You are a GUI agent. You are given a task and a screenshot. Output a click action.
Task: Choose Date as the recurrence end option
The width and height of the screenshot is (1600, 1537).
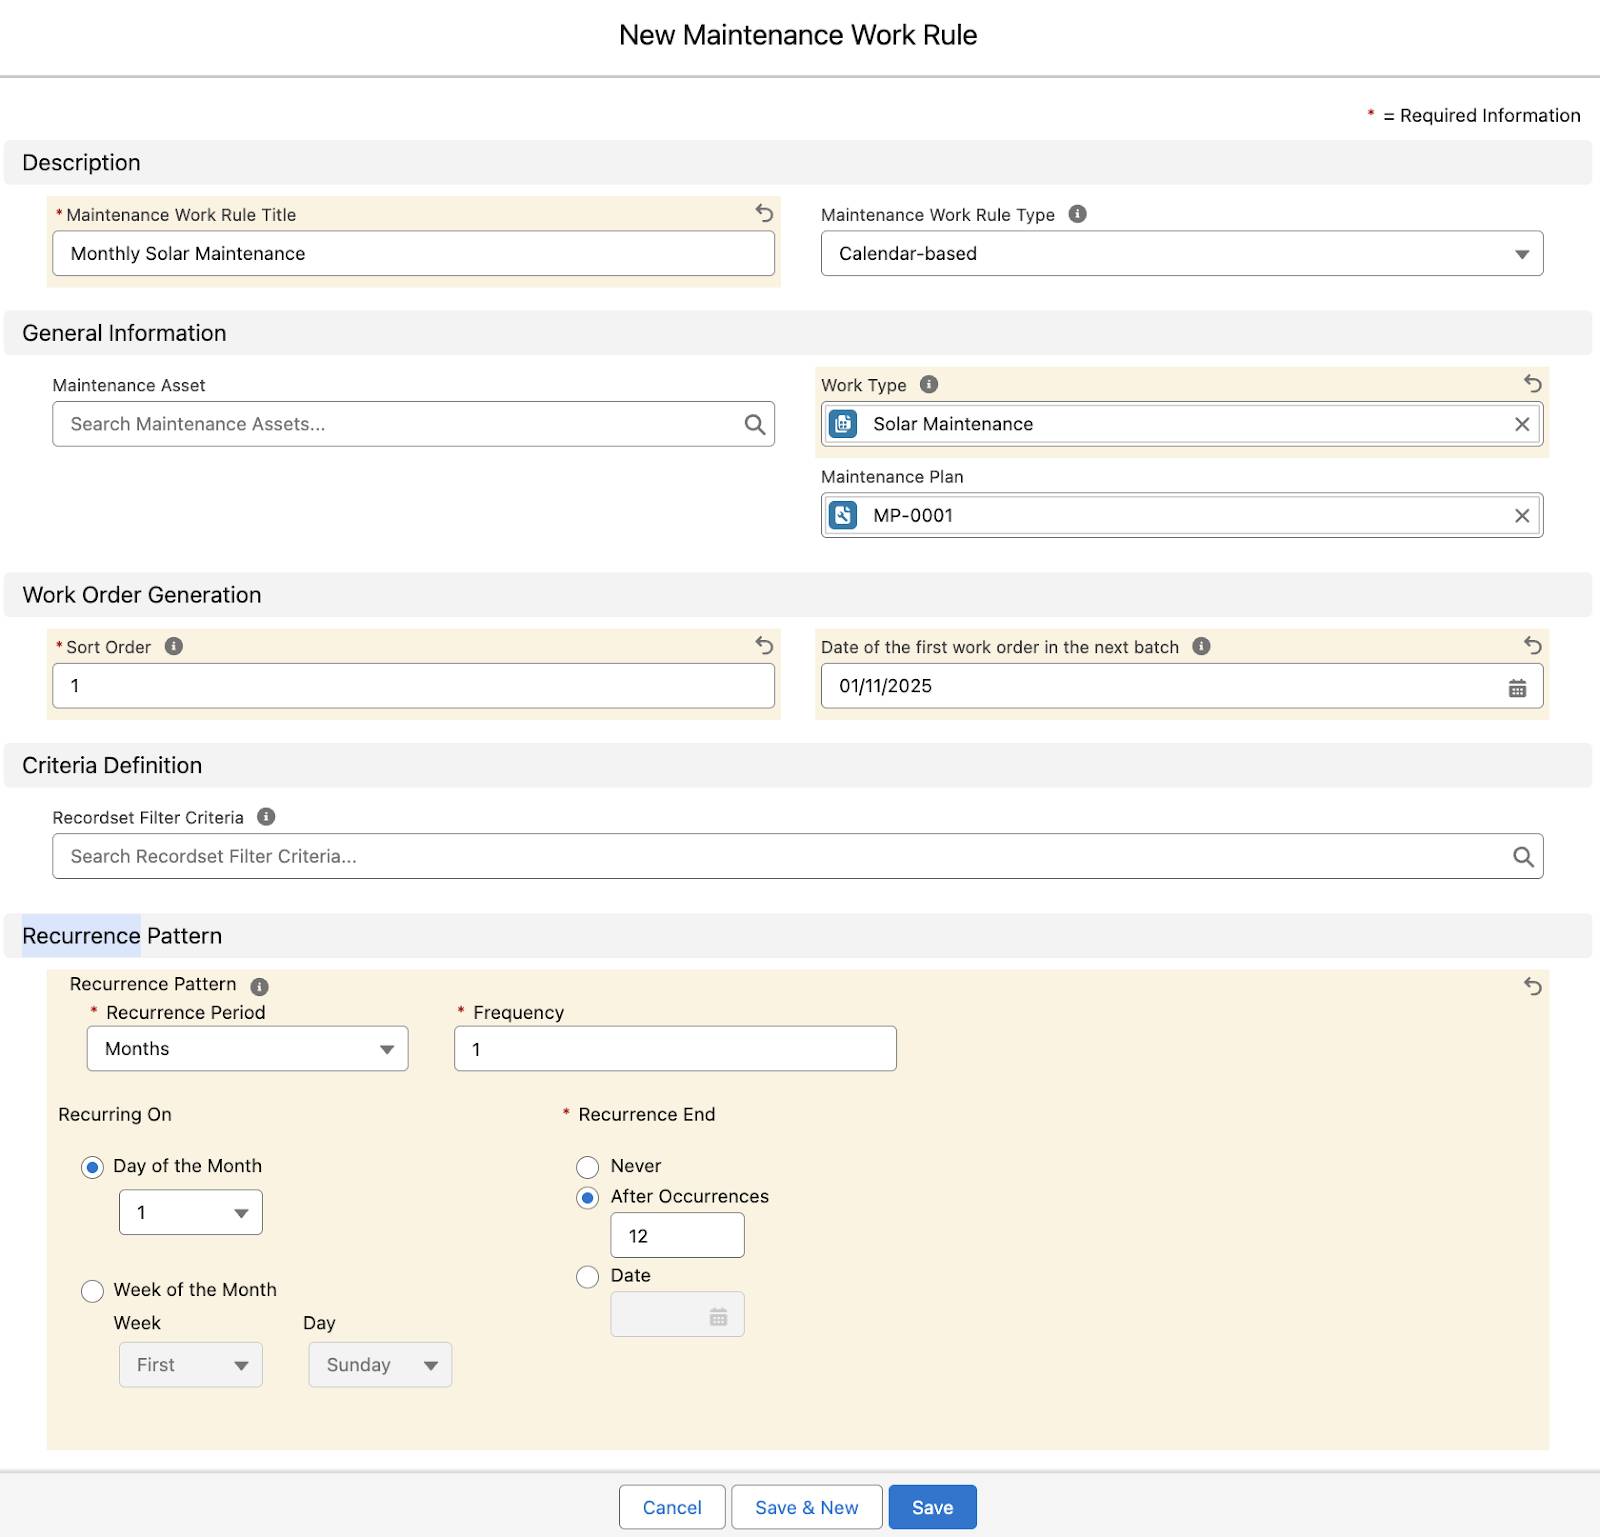[x=588, y=1276]
